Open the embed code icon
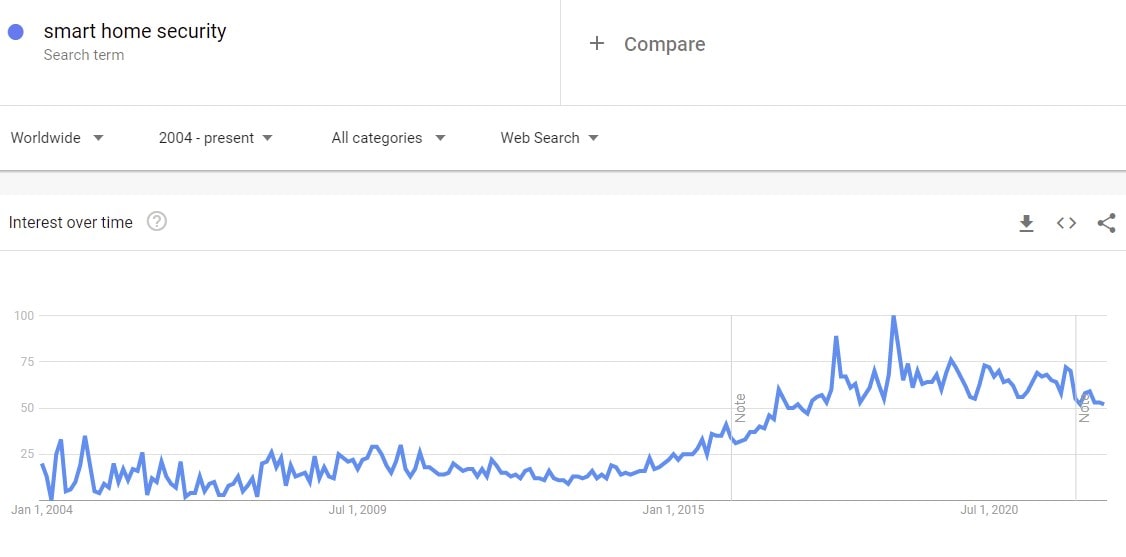 coord(1066,223)
